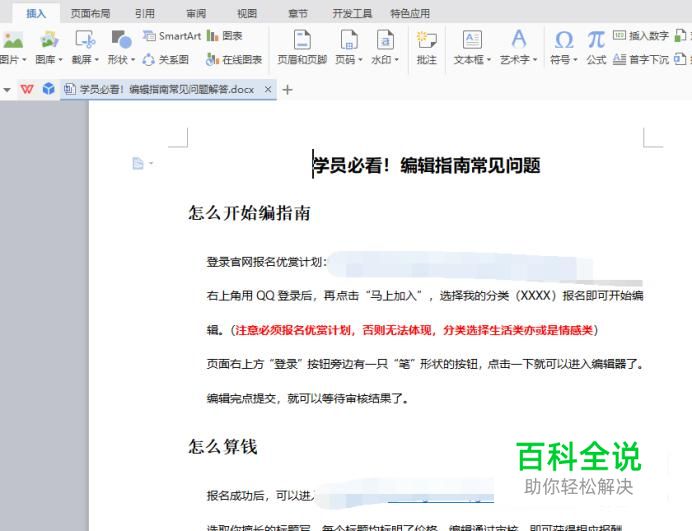Open the tab bar dropdown arrow at left
Viewport: 692px width, 531px height.
(x=7, y=90)
